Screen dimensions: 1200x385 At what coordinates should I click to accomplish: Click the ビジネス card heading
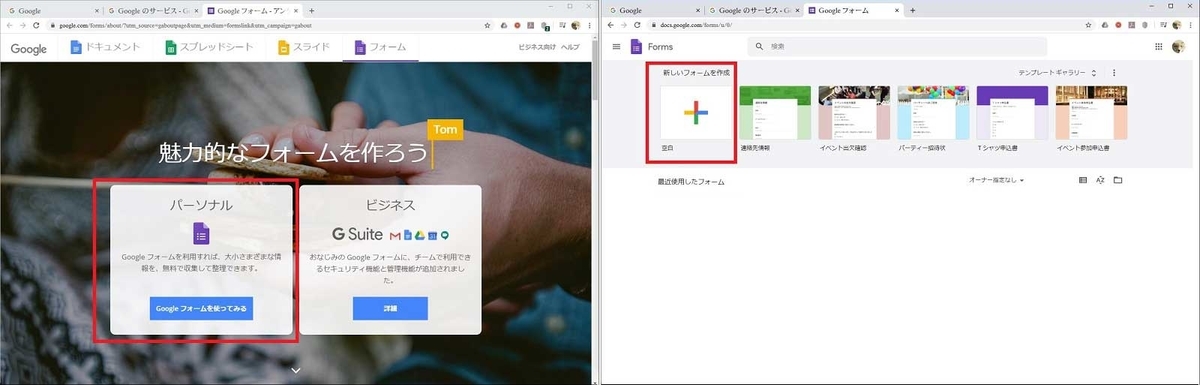click(x=390, y=205)
